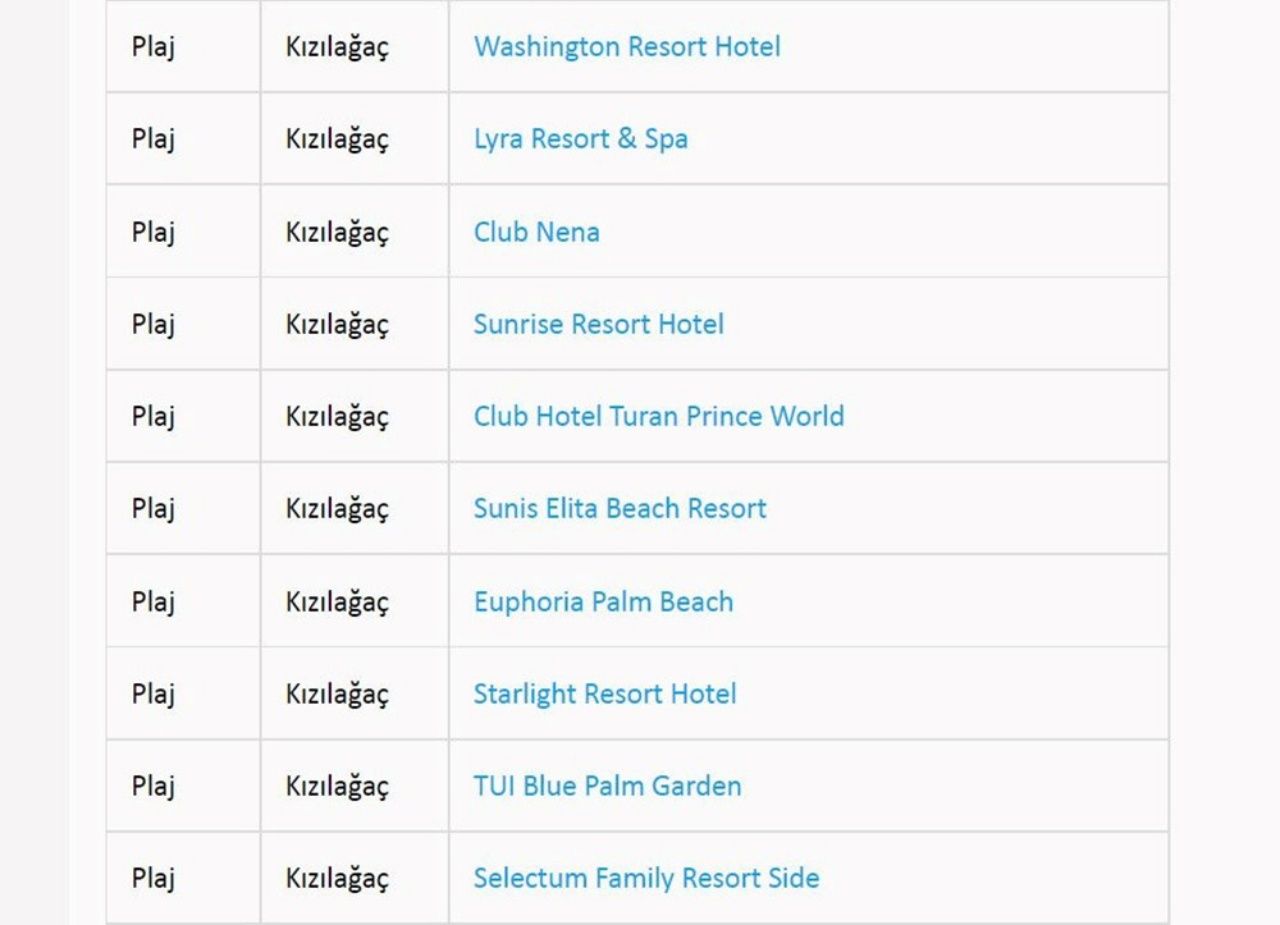Image resolution: width=1280 pixels, height=925 pixels.
Task: Click Kızılağaç cell in Sunrise Resort Hotel row
Action: (355, 324)
